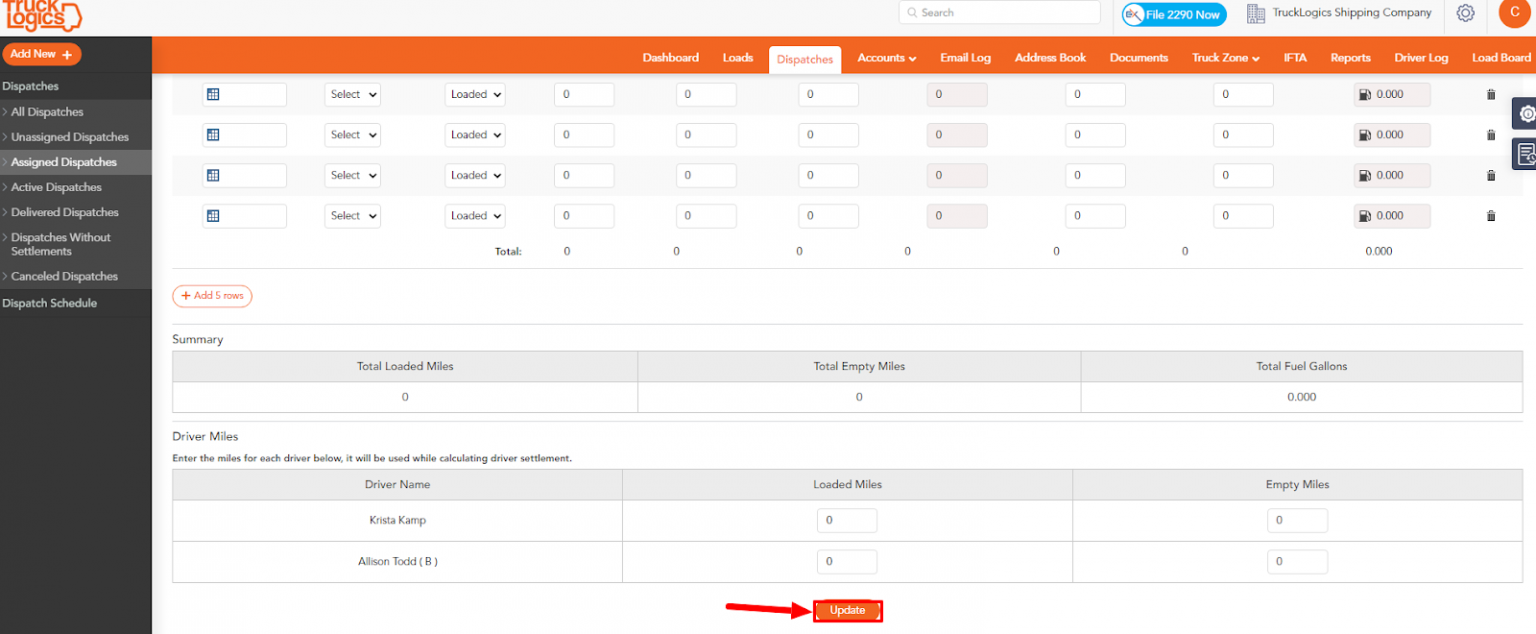Click the document notes icon on the right edge
The height and width of the screenshot is (634, 1536).
click(x=1526, y=153)
